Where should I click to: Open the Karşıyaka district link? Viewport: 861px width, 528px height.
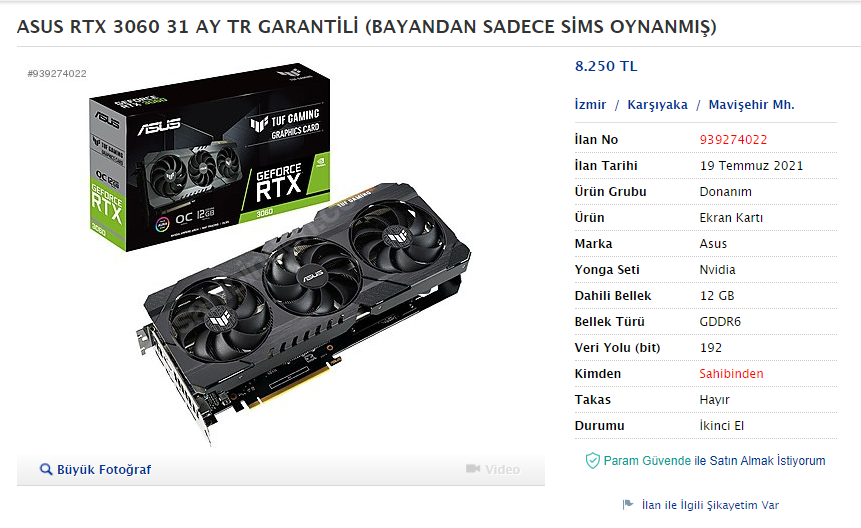657,105
